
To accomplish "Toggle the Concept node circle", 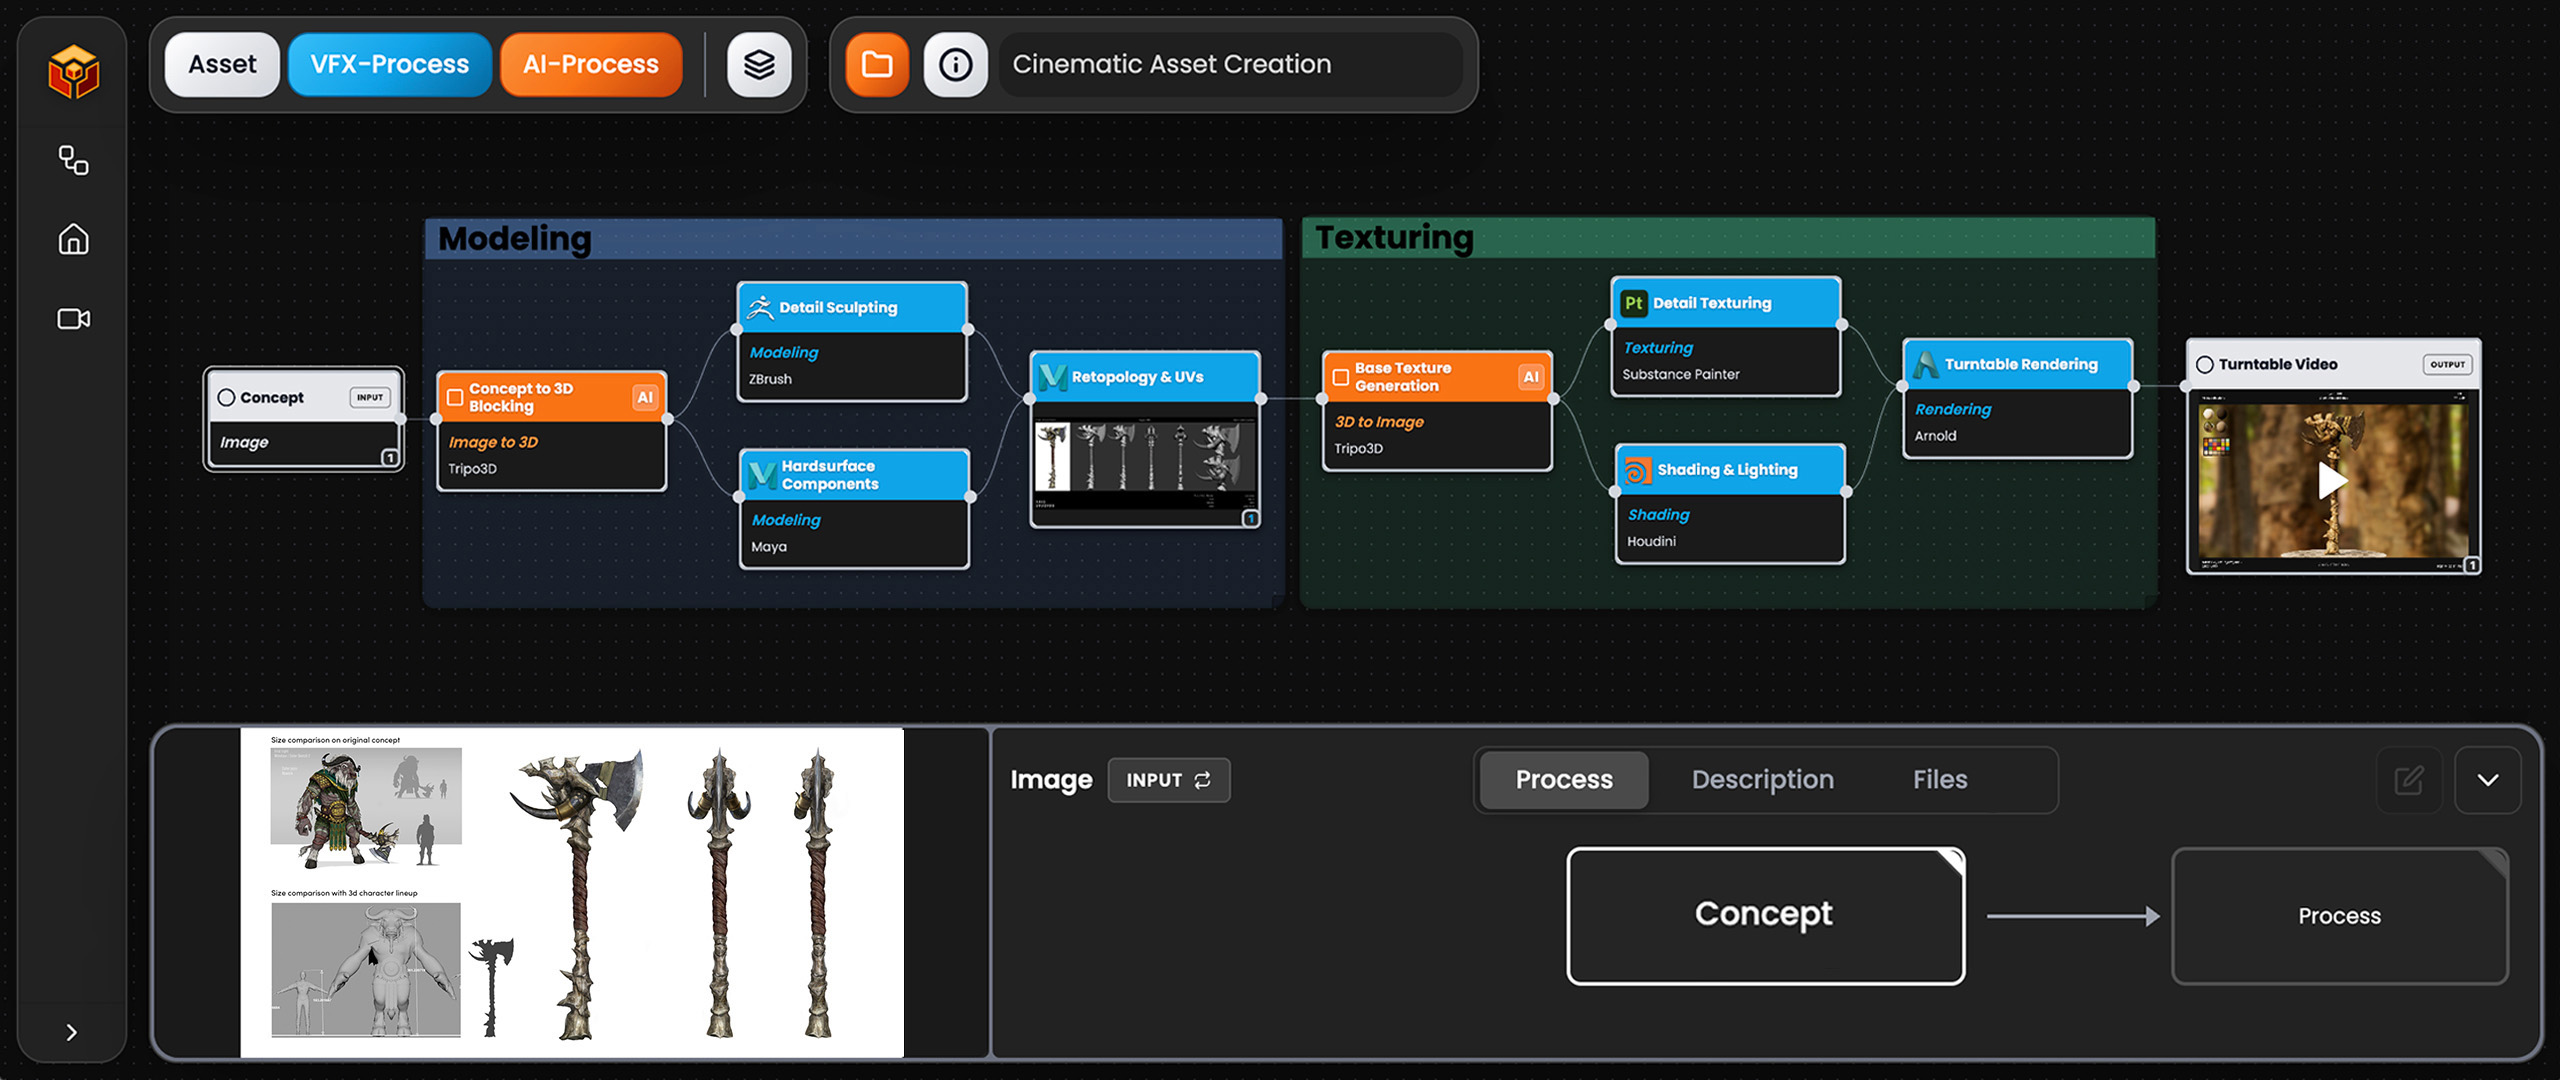I will (227, 397).
